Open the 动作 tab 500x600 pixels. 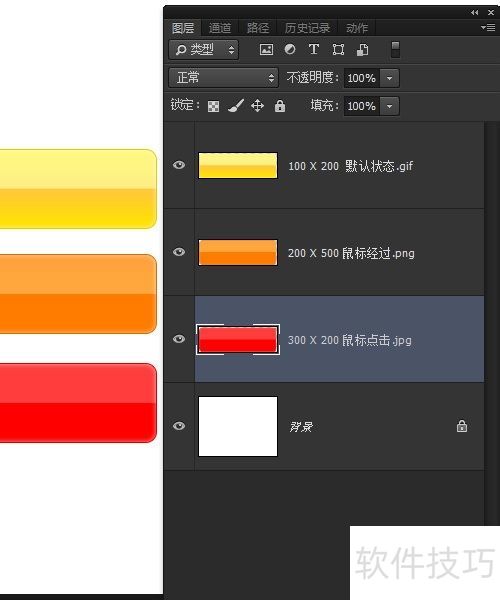click(357, 28)
